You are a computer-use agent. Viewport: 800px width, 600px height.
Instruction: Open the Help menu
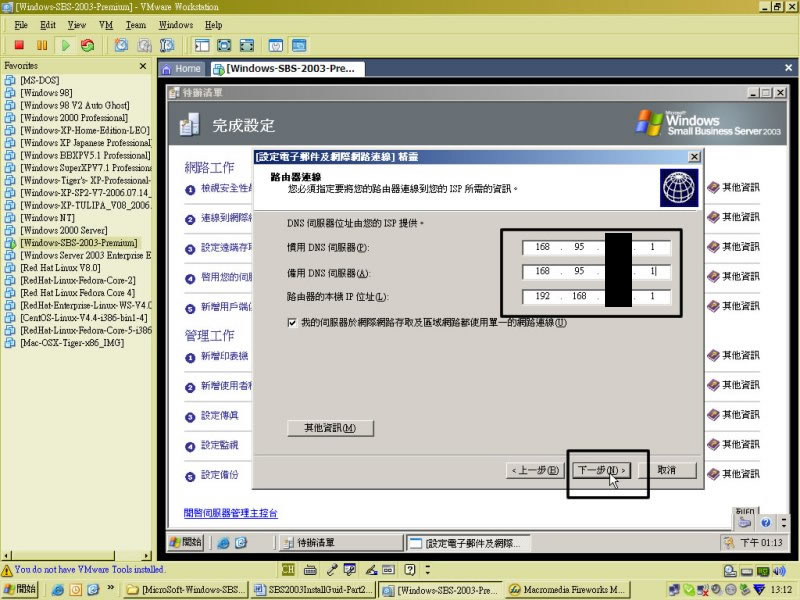[x=213, y=25]
